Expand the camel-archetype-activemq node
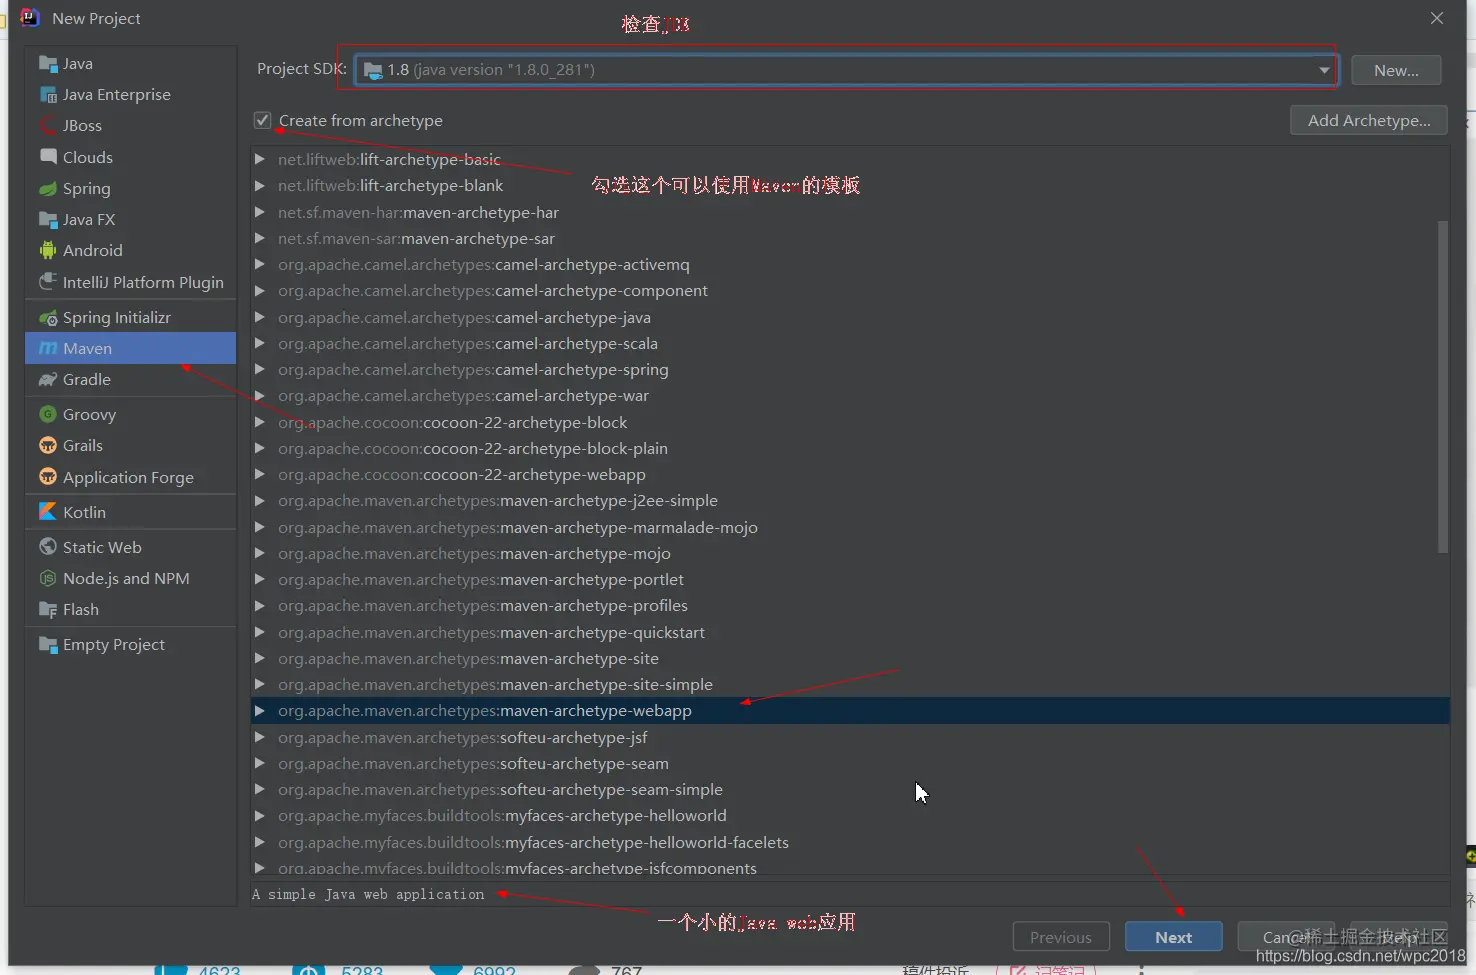The width and height of the screenshot is (1476, 975). [260, 265]
